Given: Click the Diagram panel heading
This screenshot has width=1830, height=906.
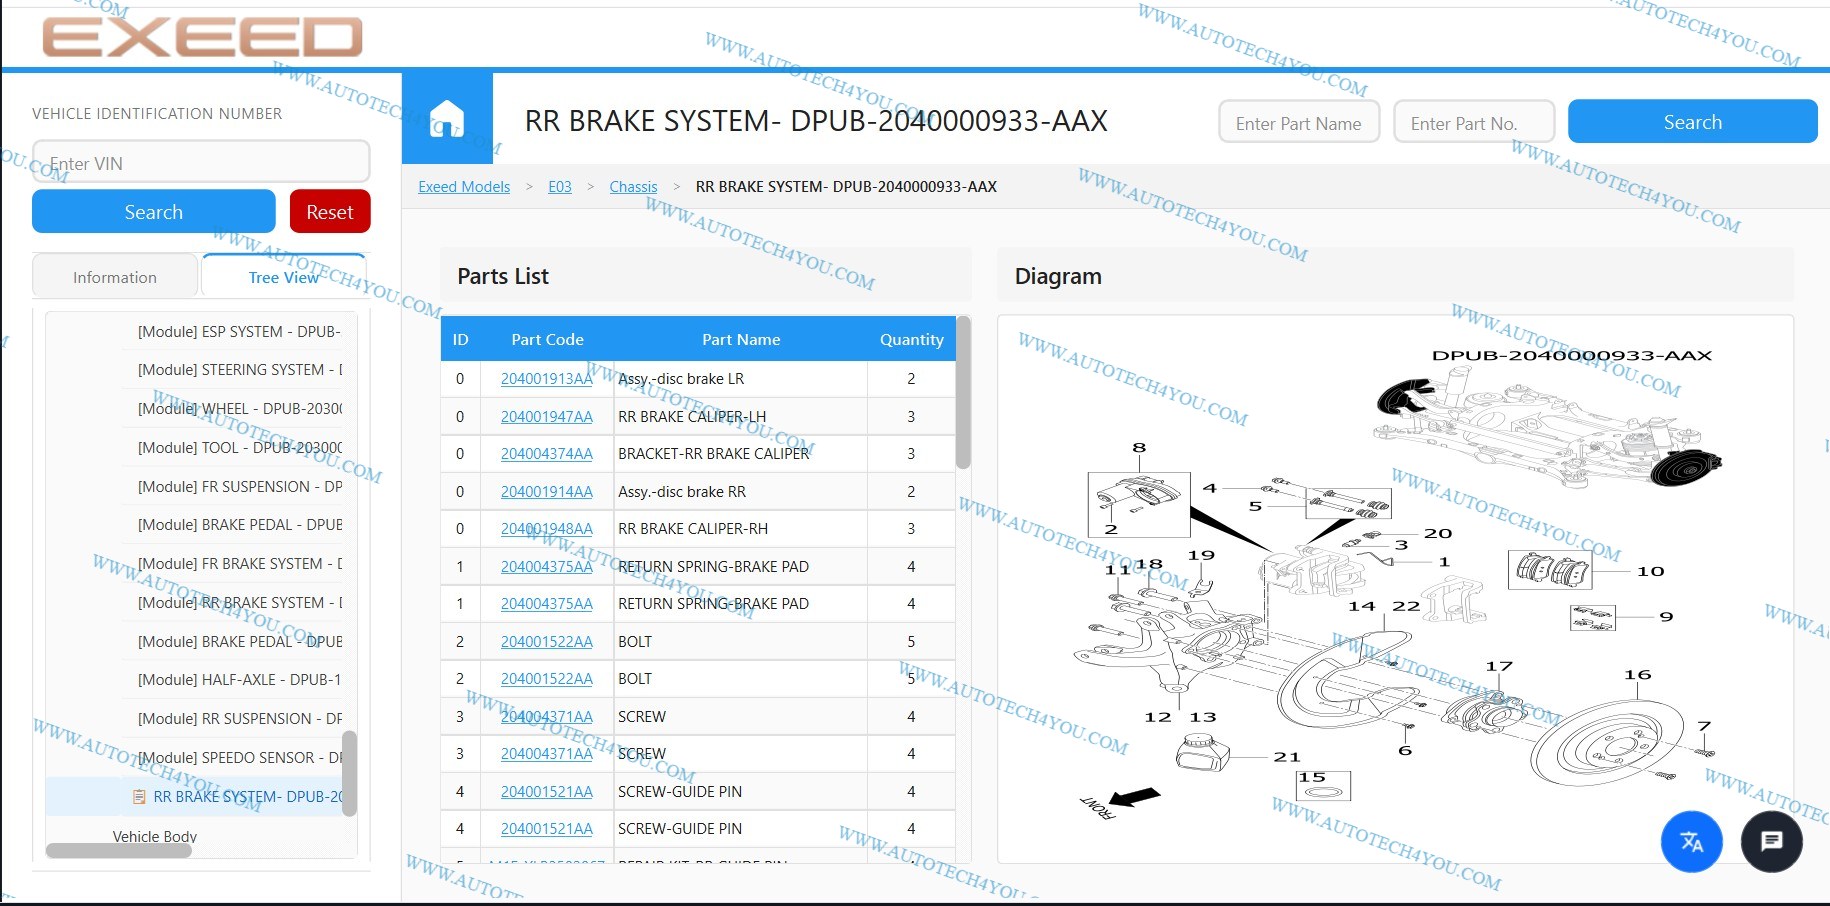Looking at the screenshot, I should (1058, 276).
